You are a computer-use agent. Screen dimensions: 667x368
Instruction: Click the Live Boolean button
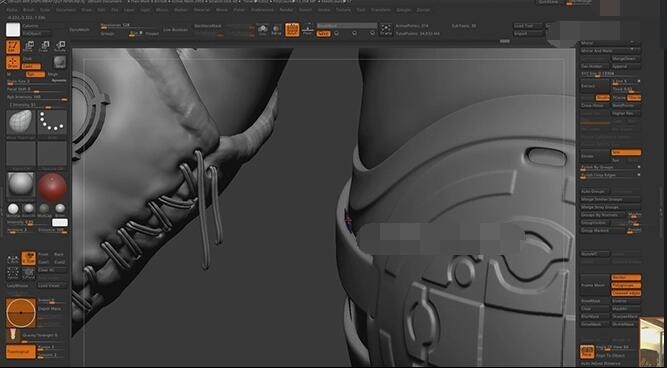[x=176, y=30]
